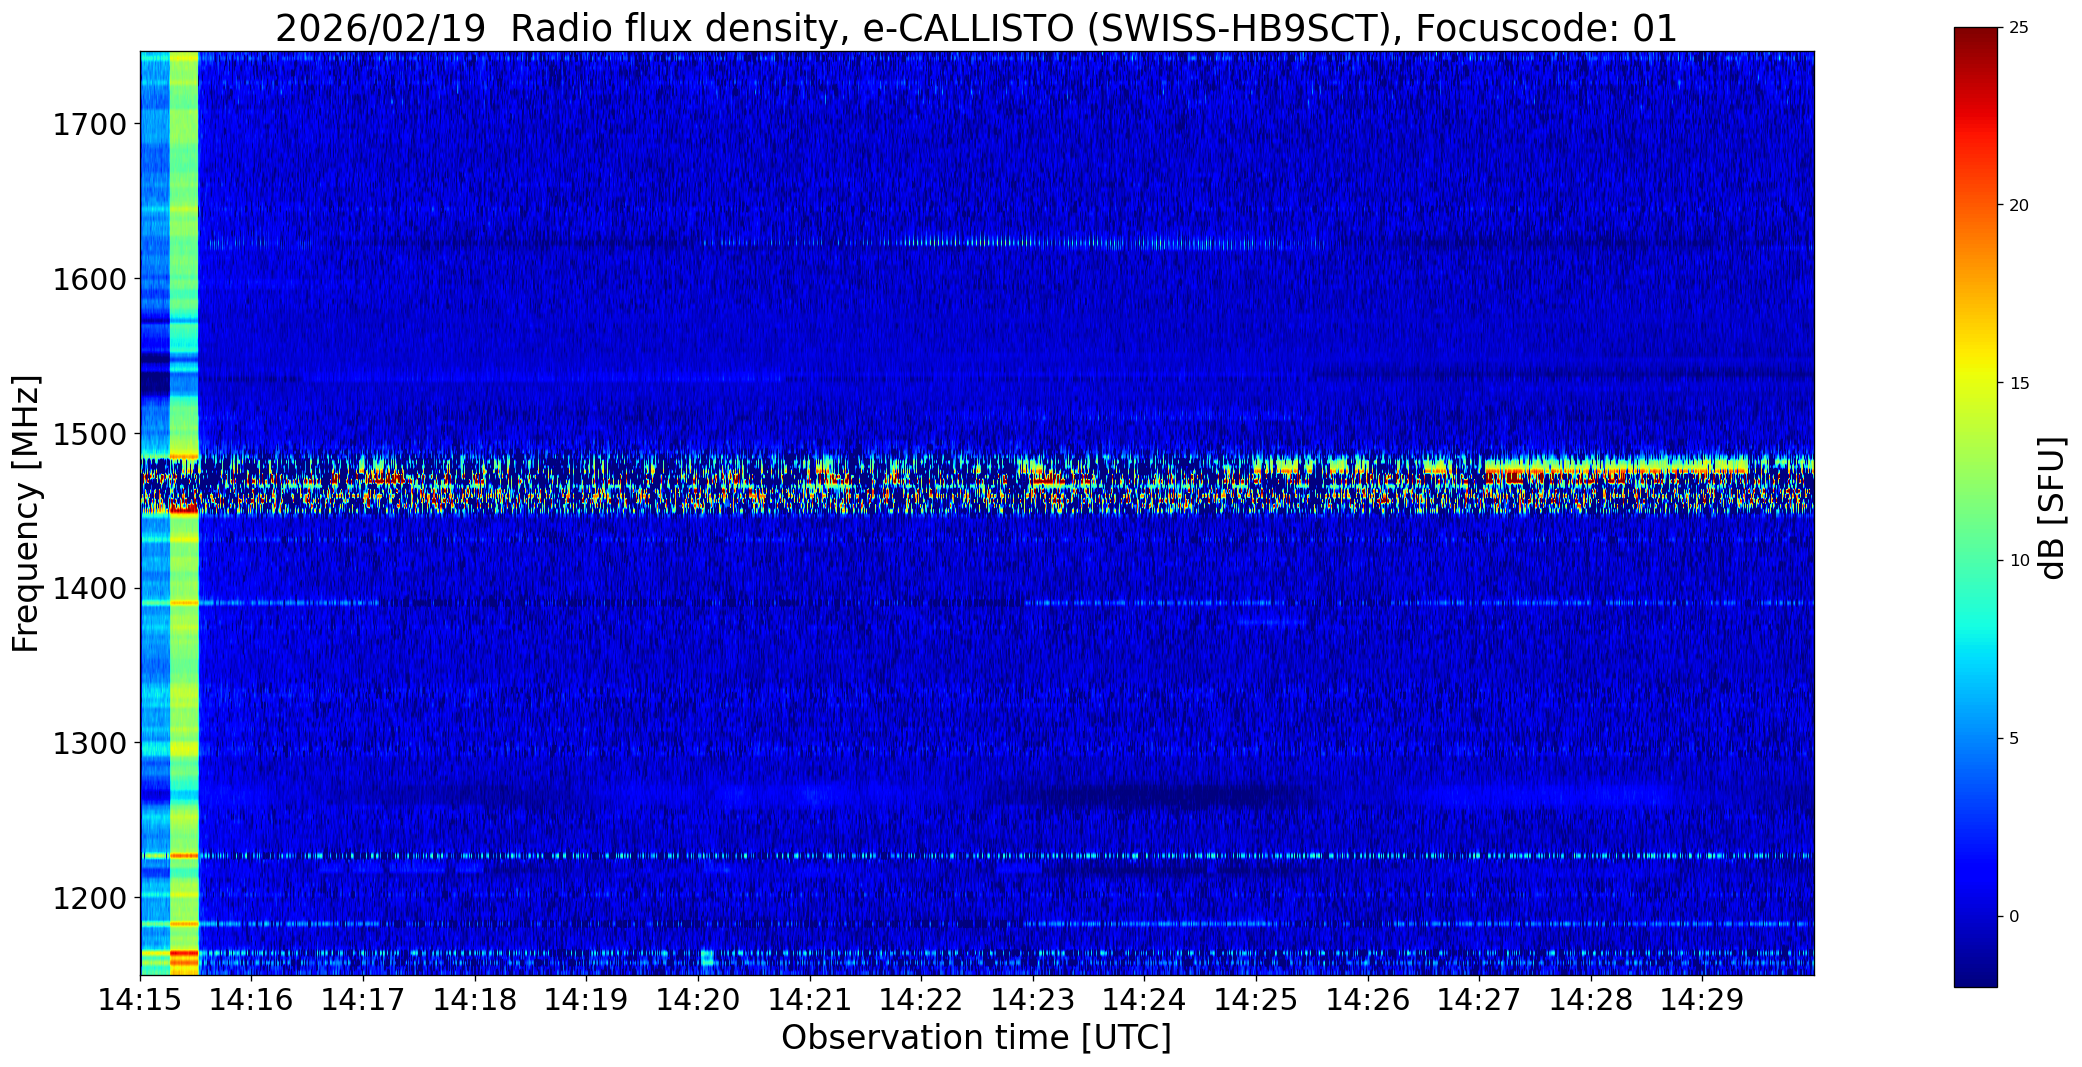Click the colorbar tick label 10
This screenshot has width=2082, height=1067.
pos(2019,561)
